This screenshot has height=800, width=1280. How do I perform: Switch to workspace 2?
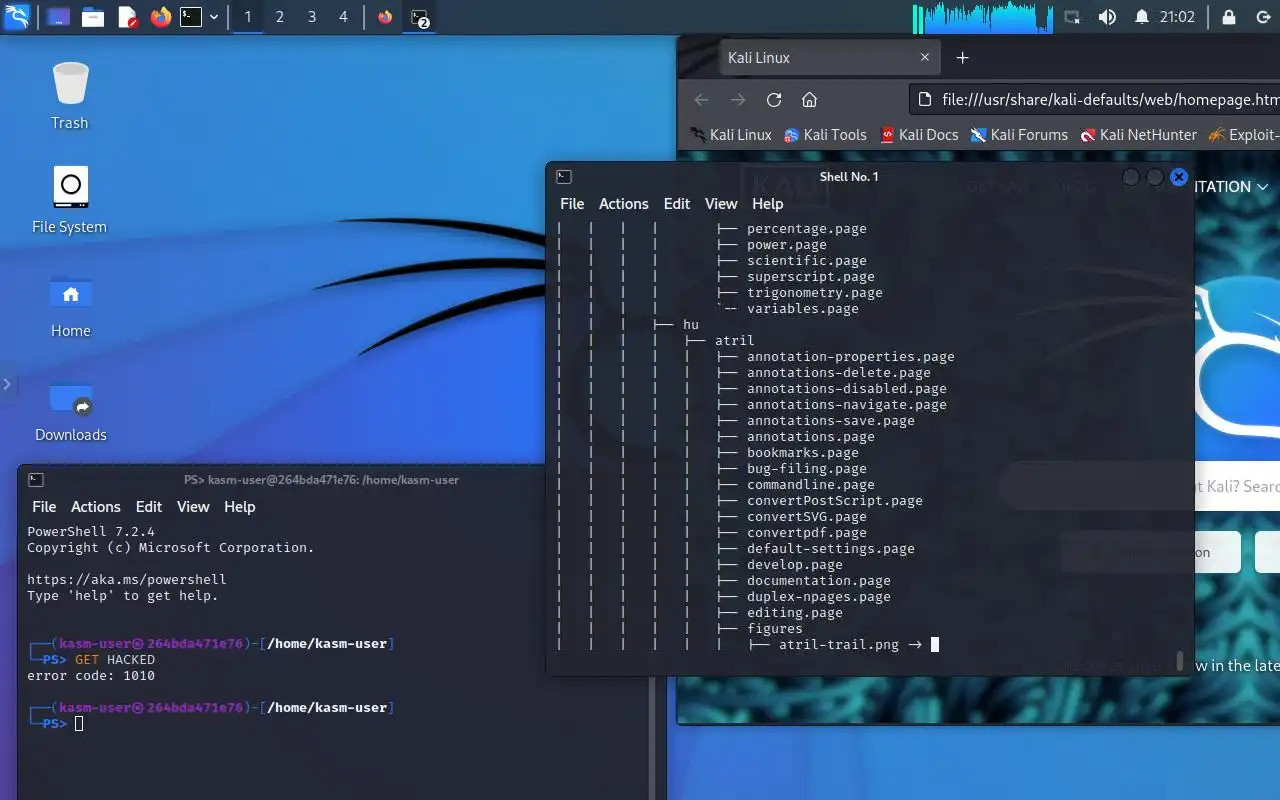coord(280,17)
